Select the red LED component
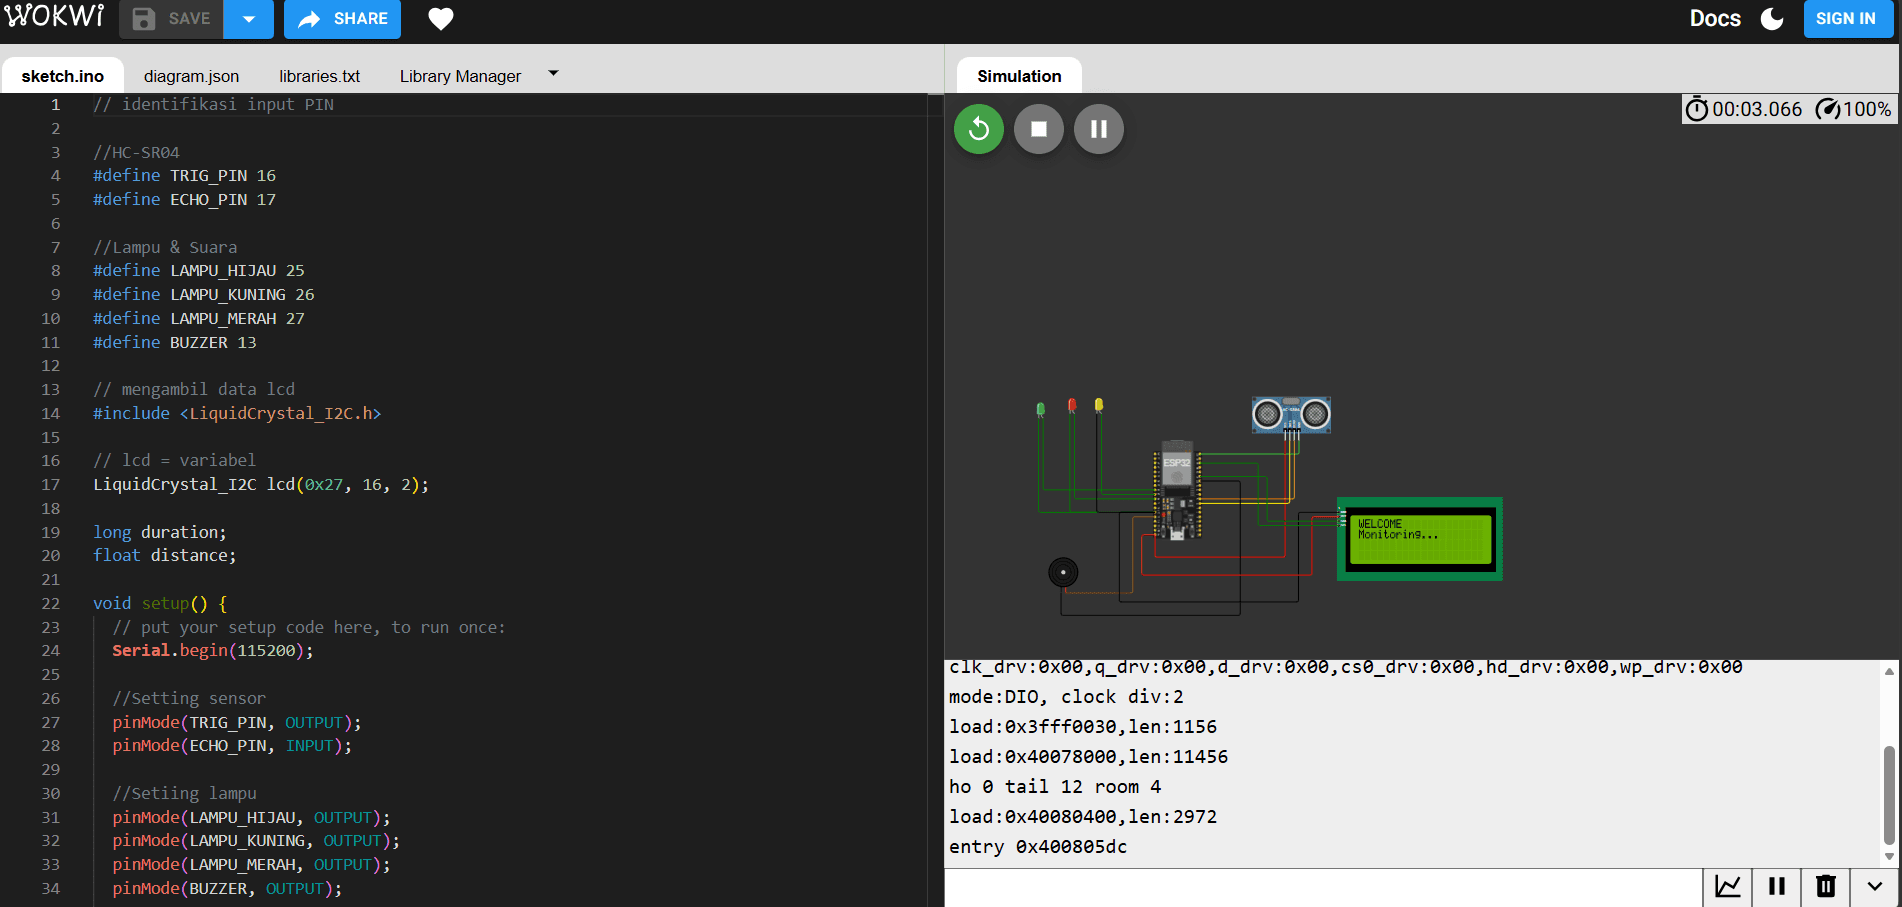Screen dimensions: 1902x907 (1072, 405)
